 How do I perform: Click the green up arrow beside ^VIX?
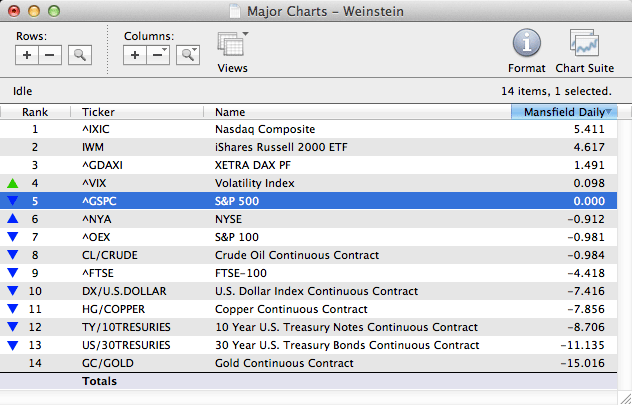[x=12, y=183]
